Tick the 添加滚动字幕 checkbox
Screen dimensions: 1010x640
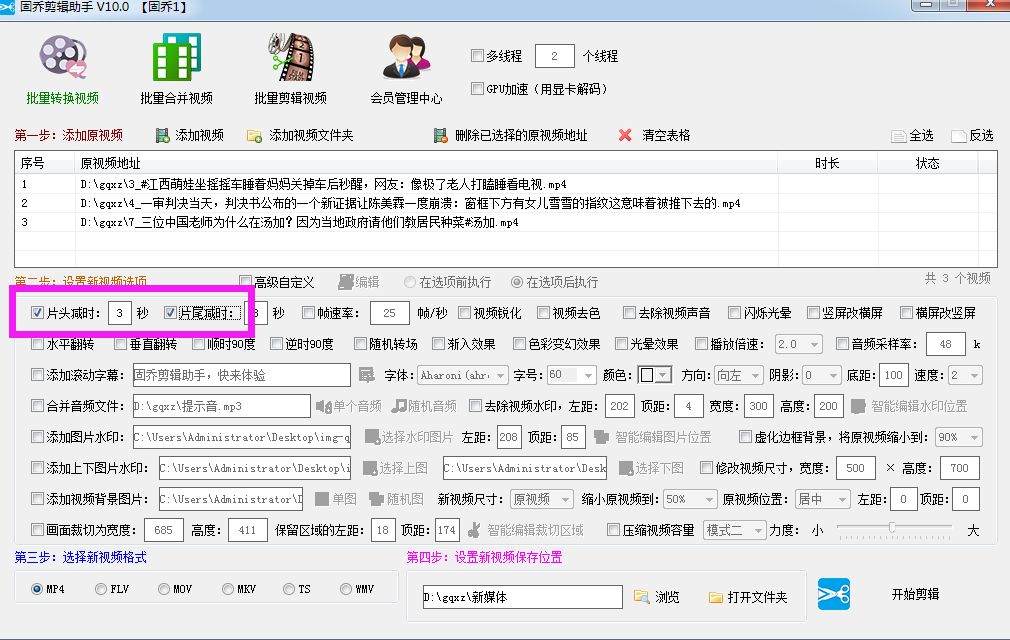pos(37,375)
